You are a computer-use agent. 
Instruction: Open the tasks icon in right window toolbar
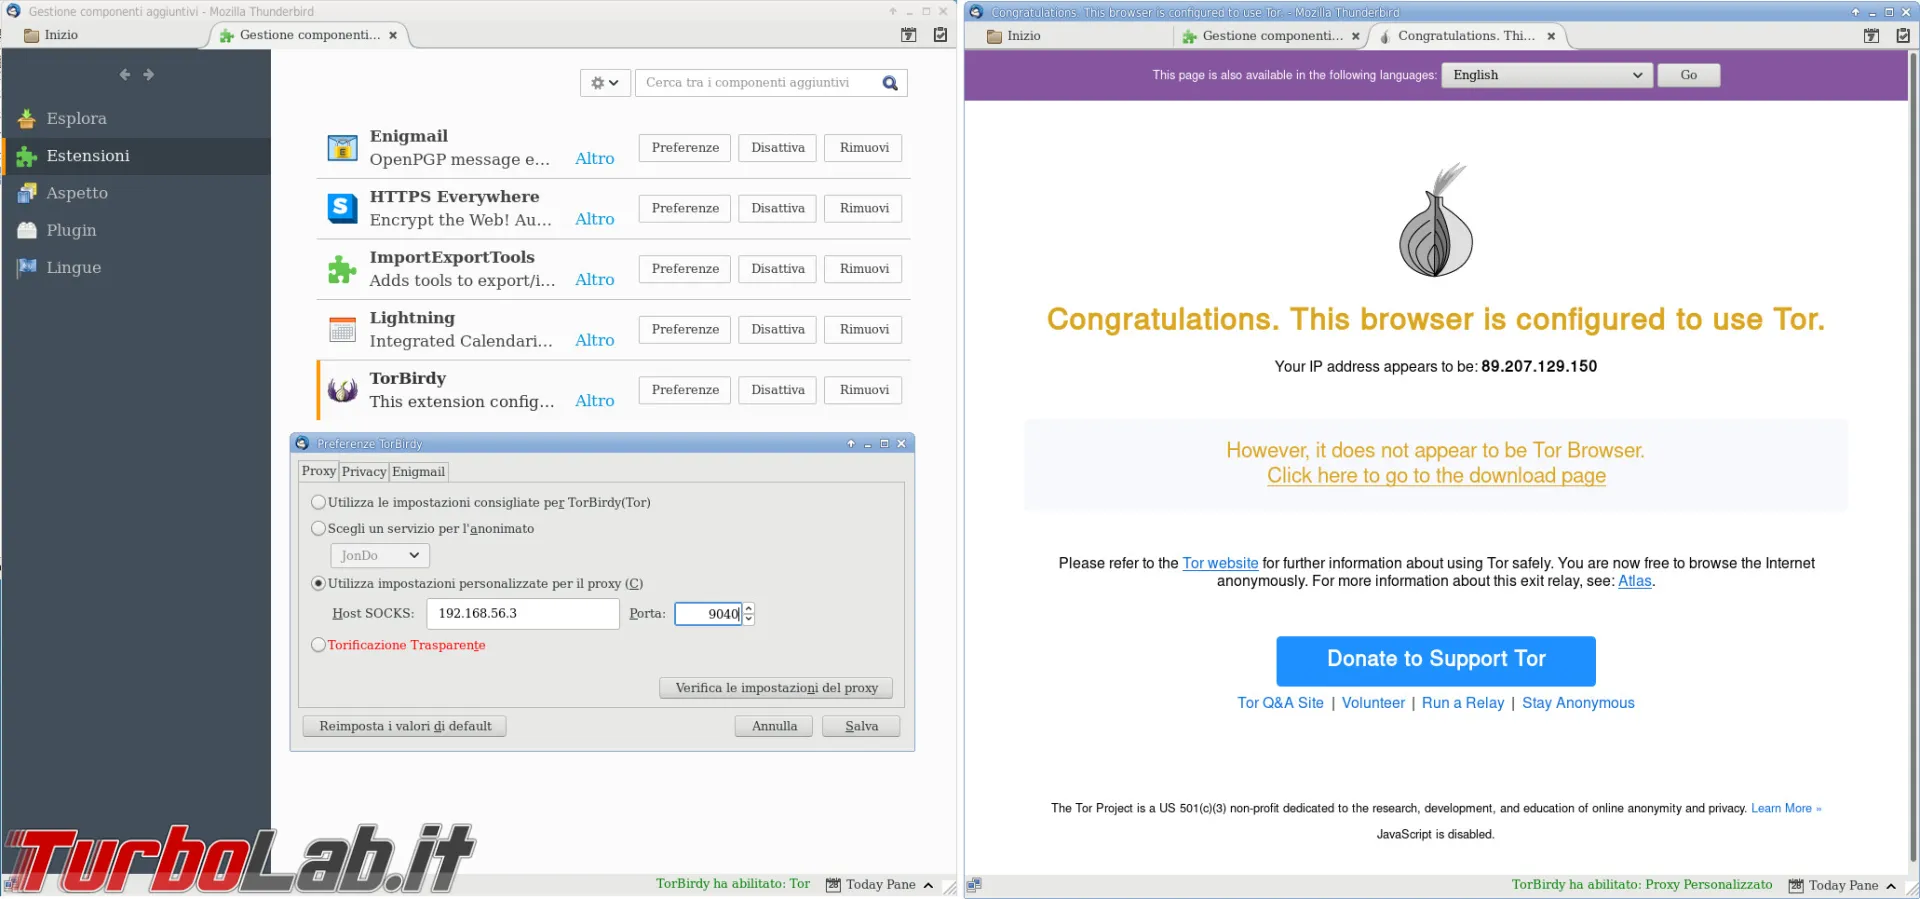(1903, 36)
